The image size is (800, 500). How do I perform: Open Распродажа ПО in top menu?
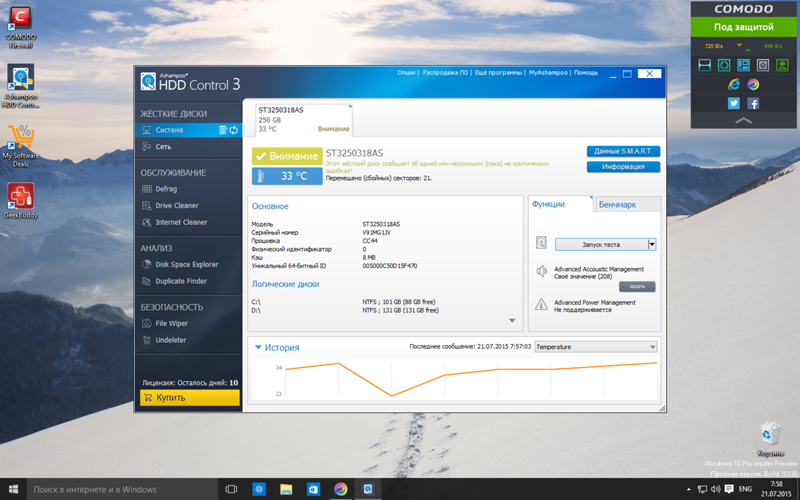445,73
